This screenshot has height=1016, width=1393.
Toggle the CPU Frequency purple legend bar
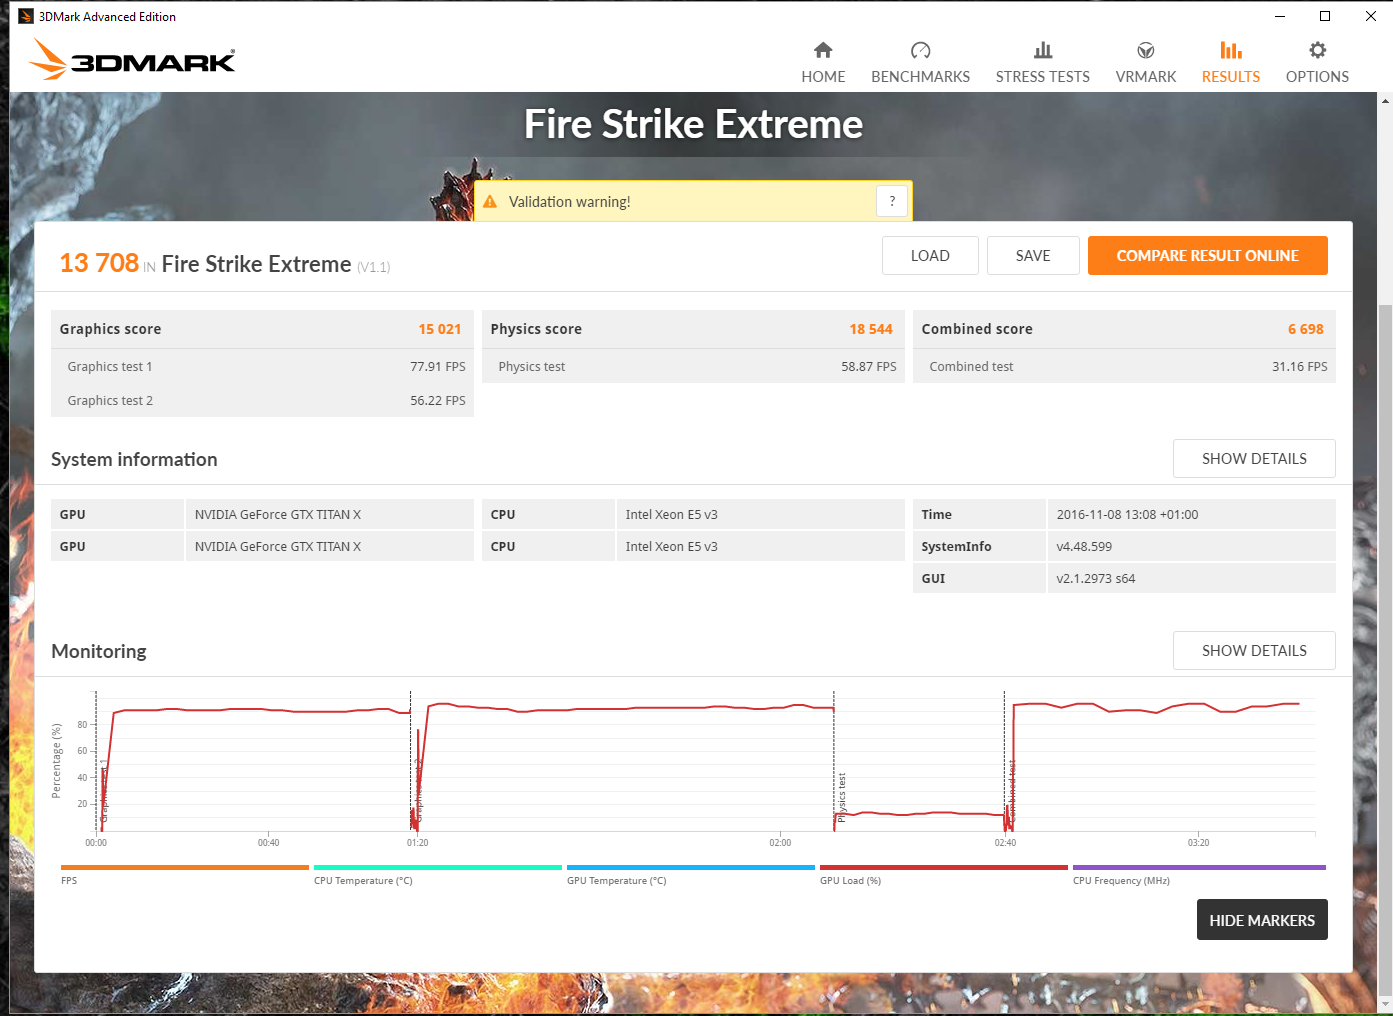point(1199,867)
